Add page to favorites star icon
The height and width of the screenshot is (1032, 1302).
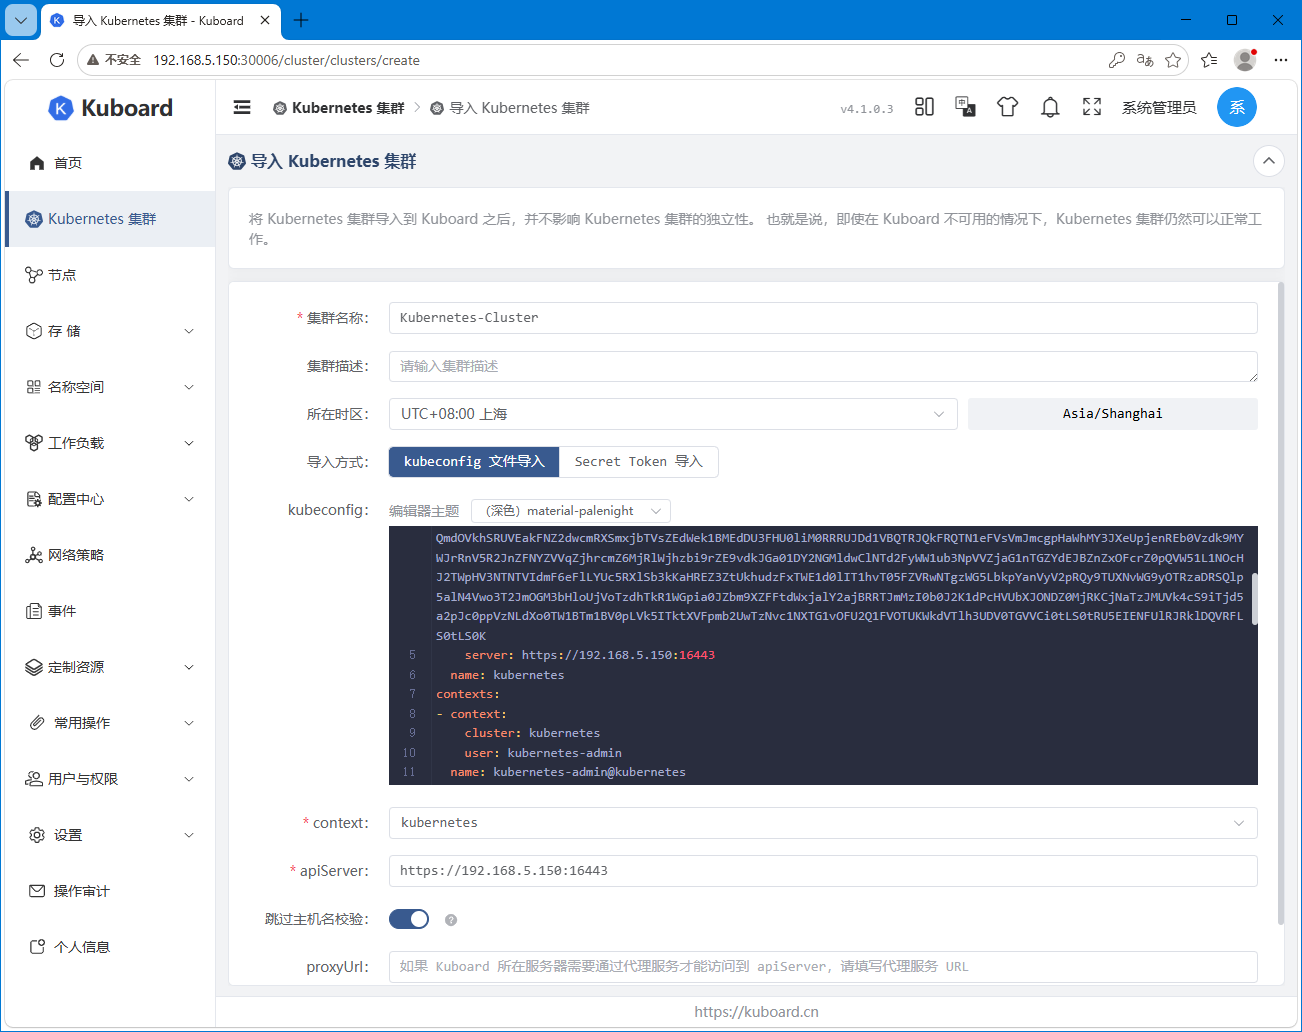tap(1173, 60)
